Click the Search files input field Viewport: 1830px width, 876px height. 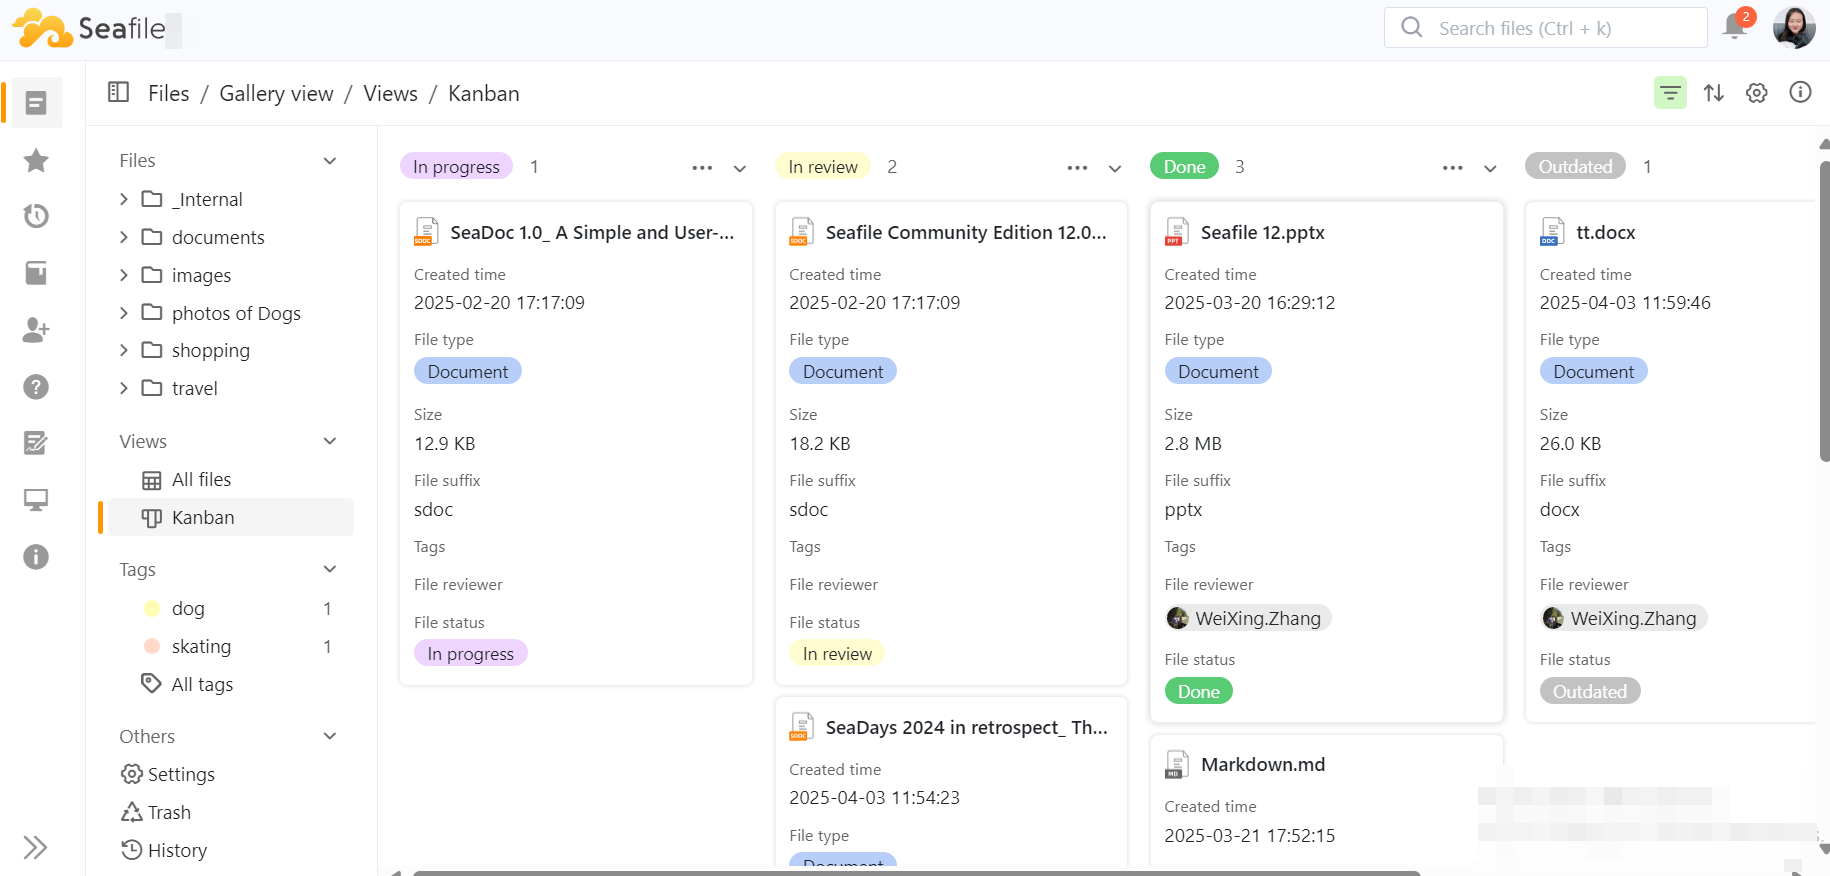tap(1560, 28)
